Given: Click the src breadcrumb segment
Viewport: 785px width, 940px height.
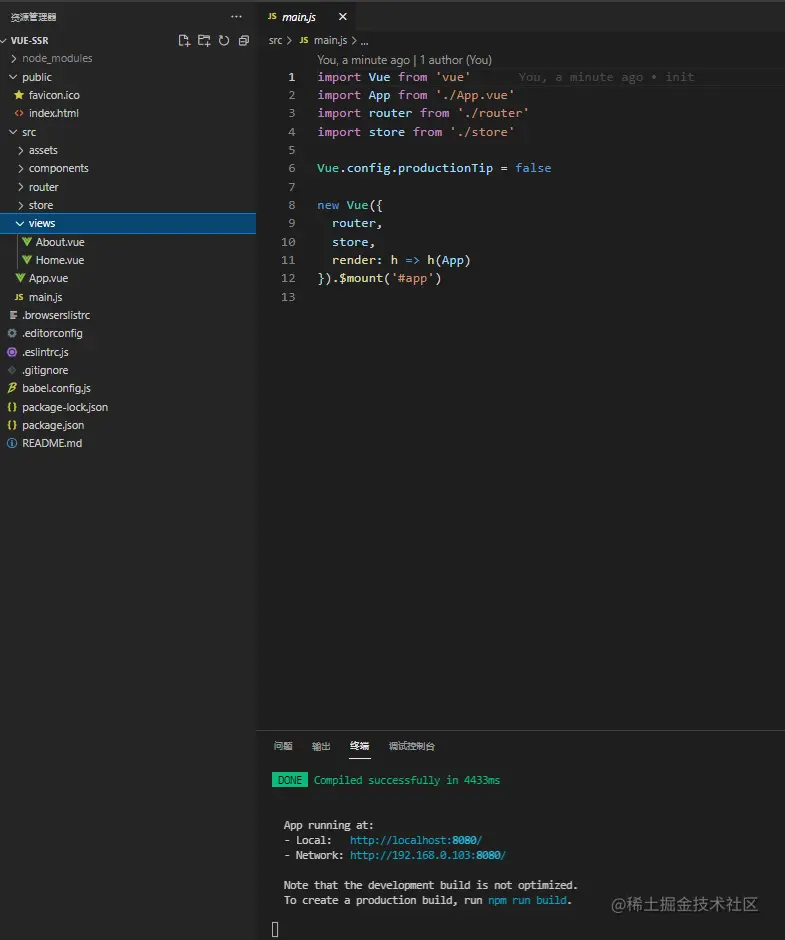Looking at the screenshot, I should (x=275, y=40).
